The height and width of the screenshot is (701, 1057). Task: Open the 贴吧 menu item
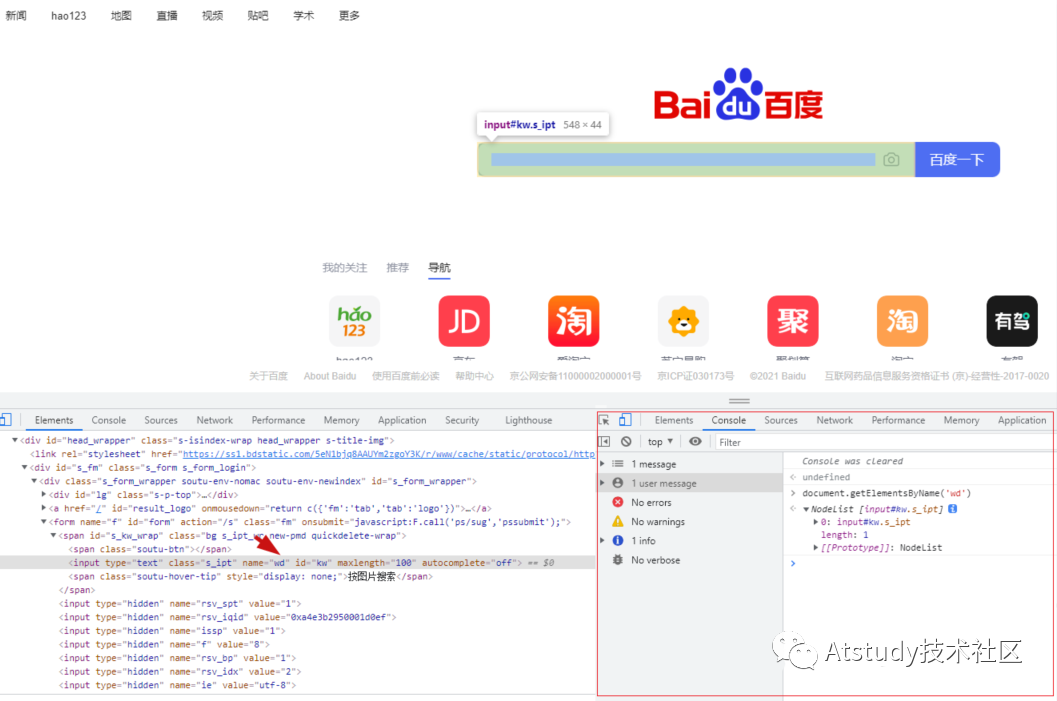tap(257, 15)
